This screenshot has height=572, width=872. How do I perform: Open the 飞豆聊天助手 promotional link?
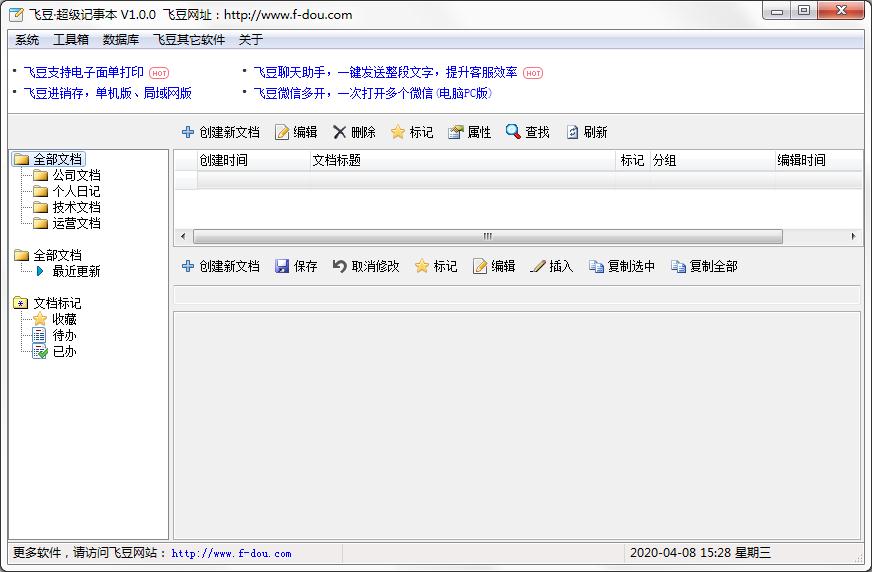[385, 72]
